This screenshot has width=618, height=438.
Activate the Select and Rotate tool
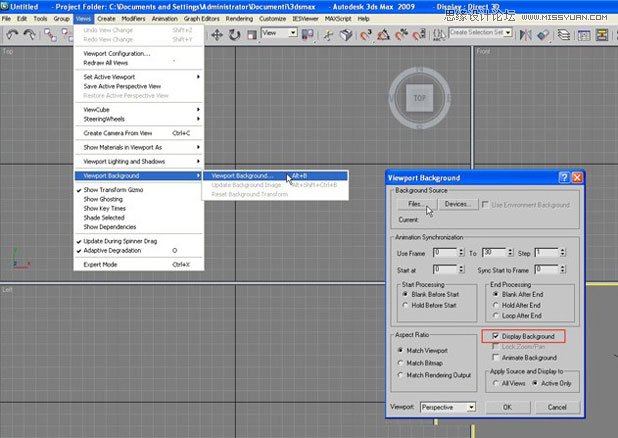(x=235, y=35)
